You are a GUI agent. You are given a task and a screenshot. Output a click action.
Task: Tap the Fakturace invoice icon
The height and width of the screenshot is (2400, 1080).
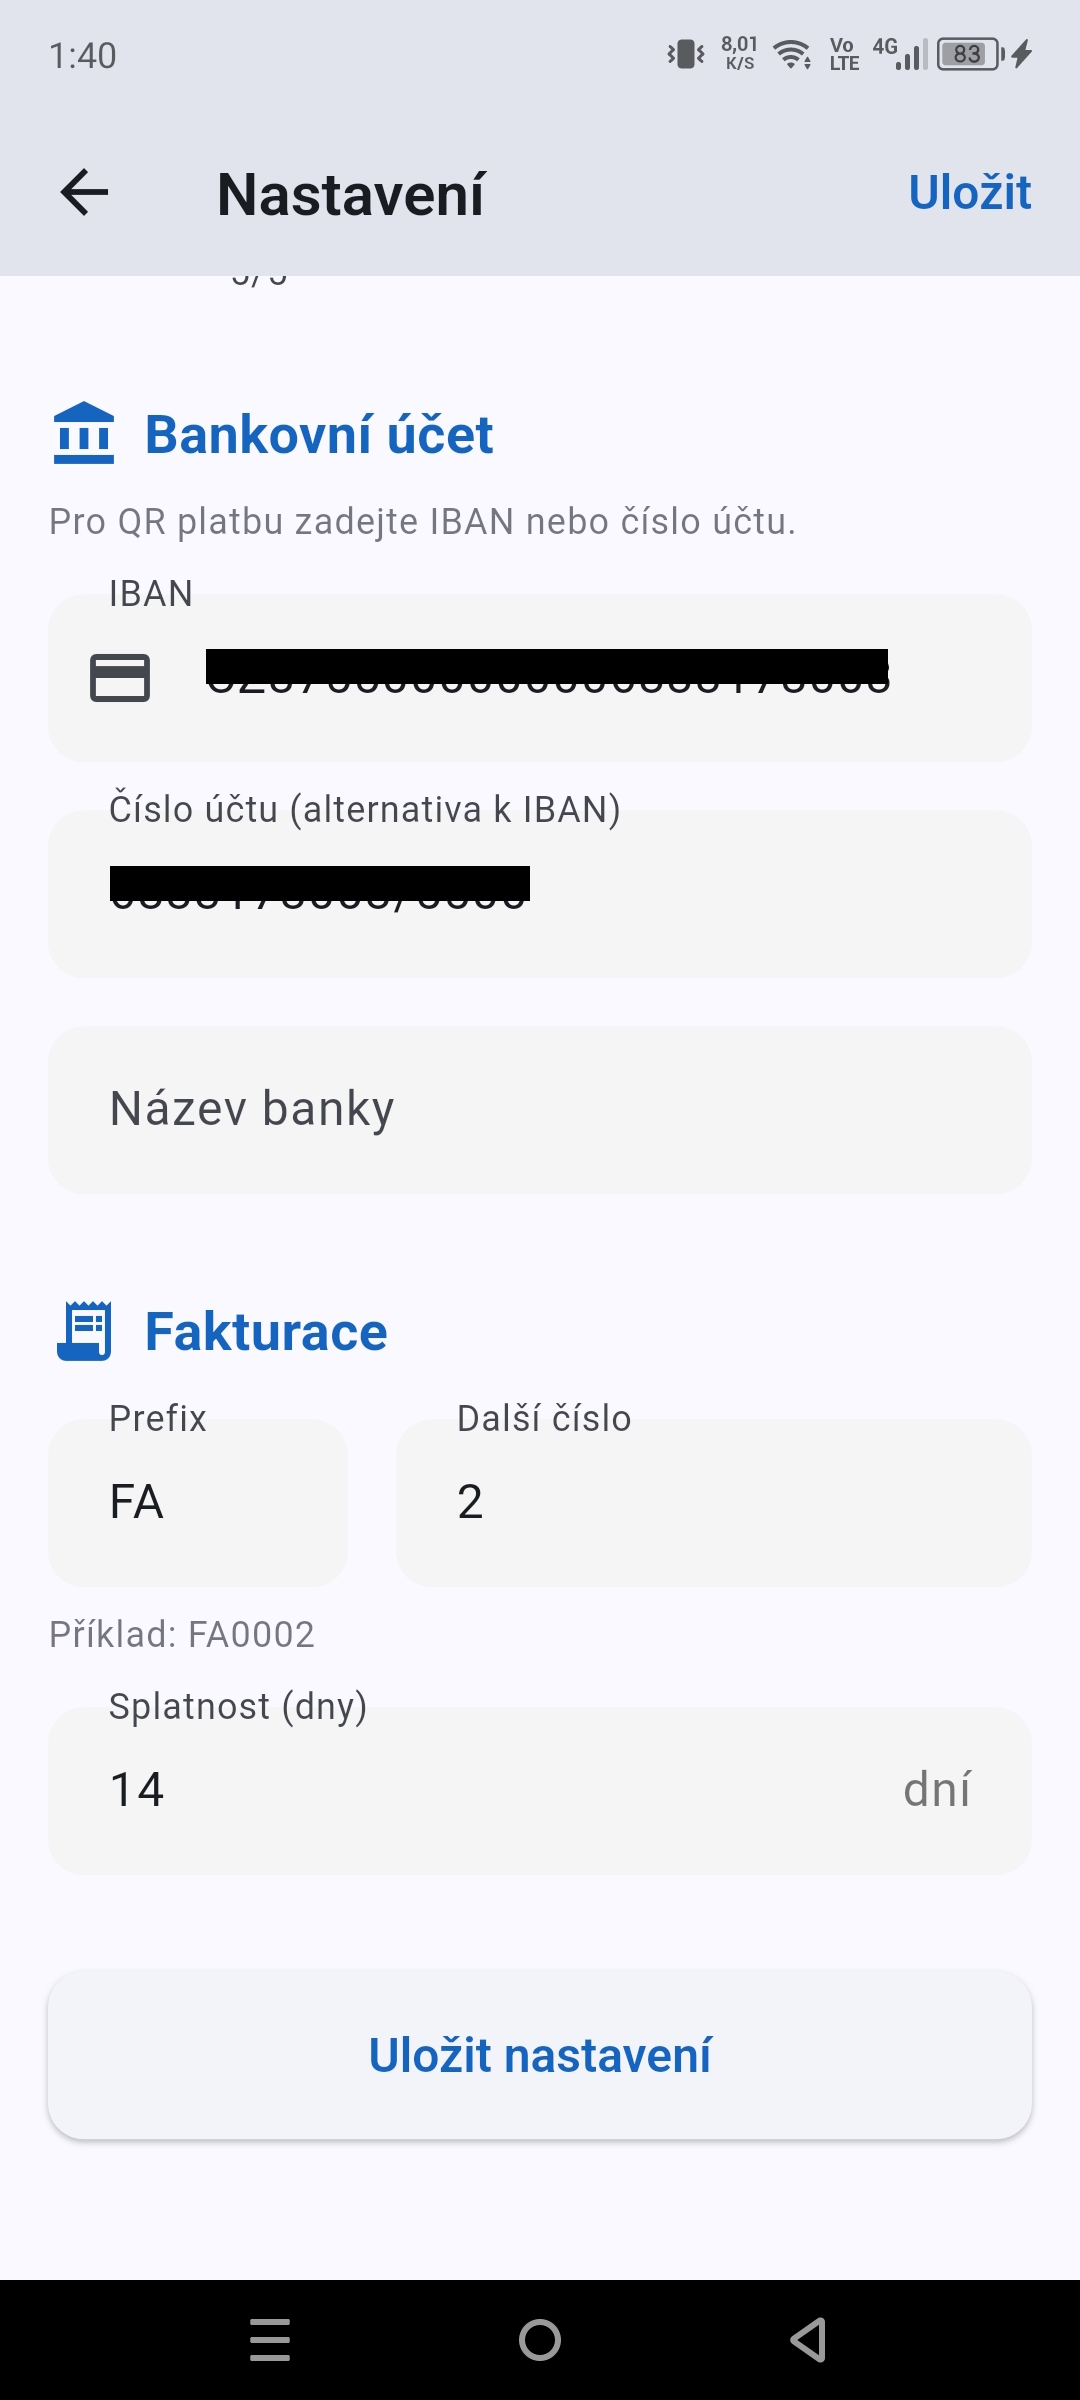tap(84, 1331)
